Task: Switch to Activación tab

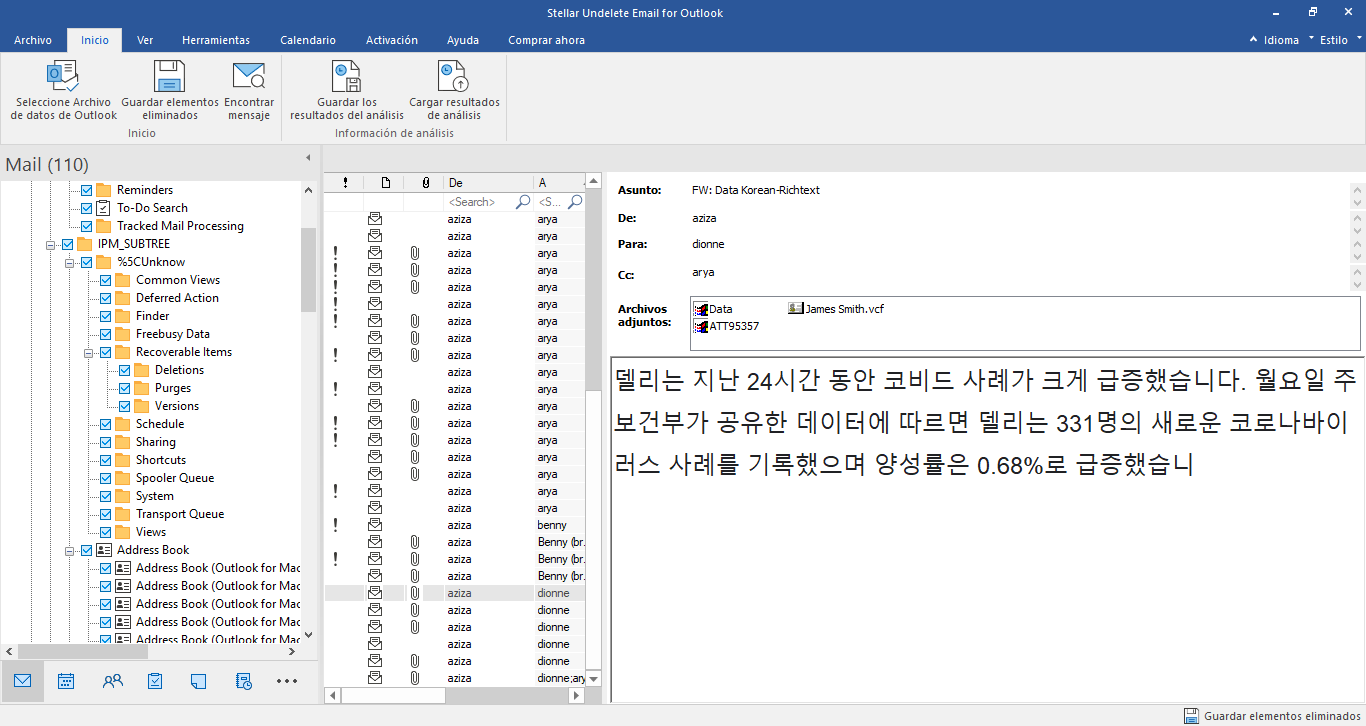Action: [x=392, y=40]
